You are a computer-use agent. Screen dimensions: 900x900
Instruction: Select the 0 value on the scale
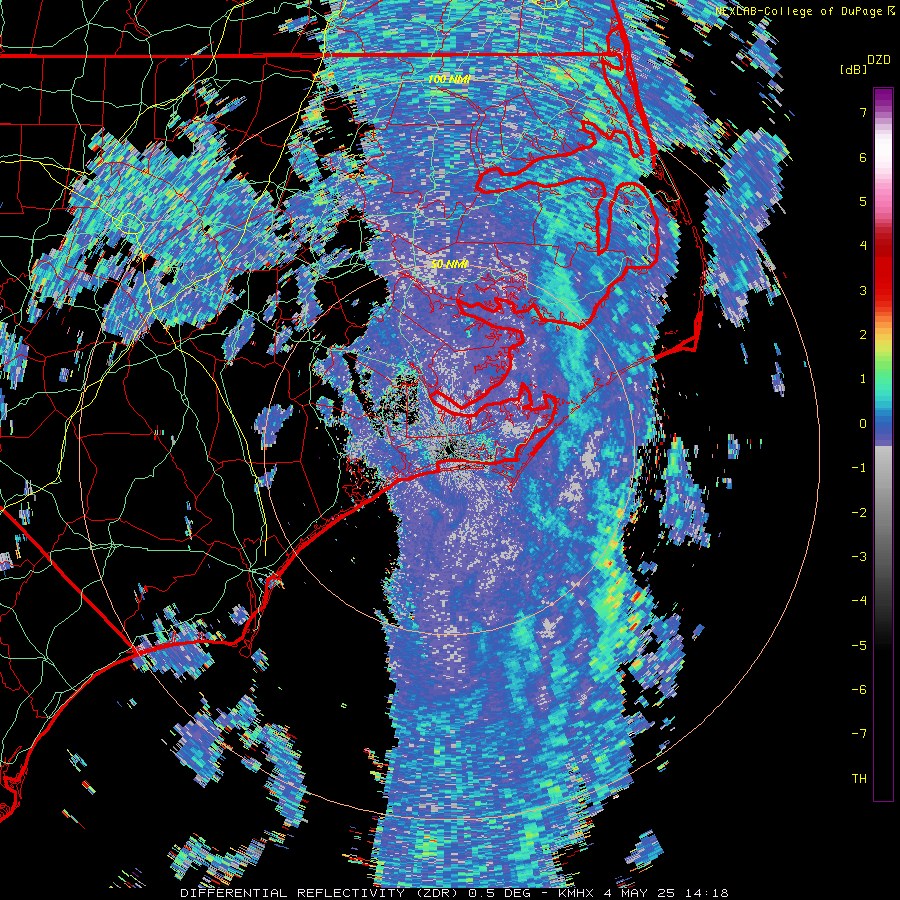[863, 424]
